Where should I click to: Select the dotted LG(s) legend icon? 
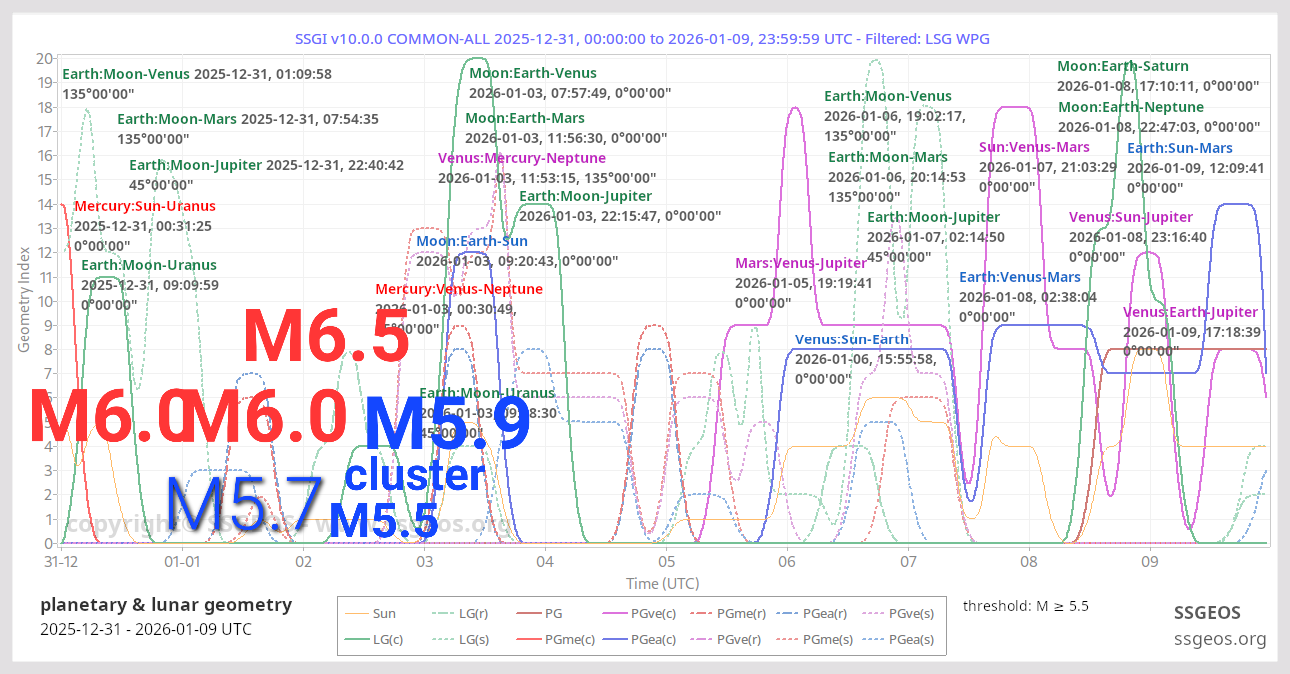pos(442,638)
